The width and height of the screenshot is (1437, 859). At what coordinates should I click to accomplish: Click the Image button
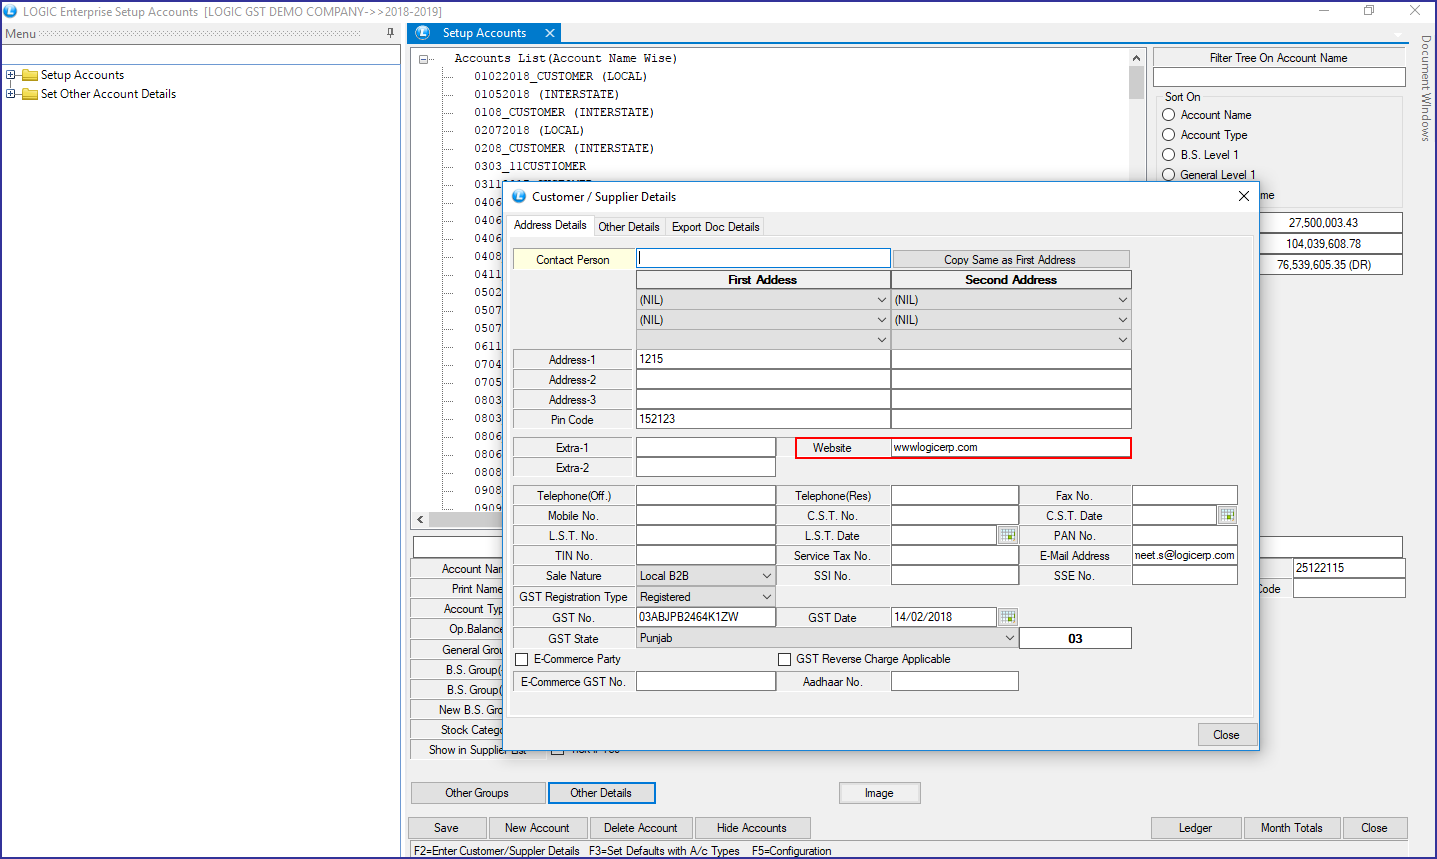click(880, 793)
